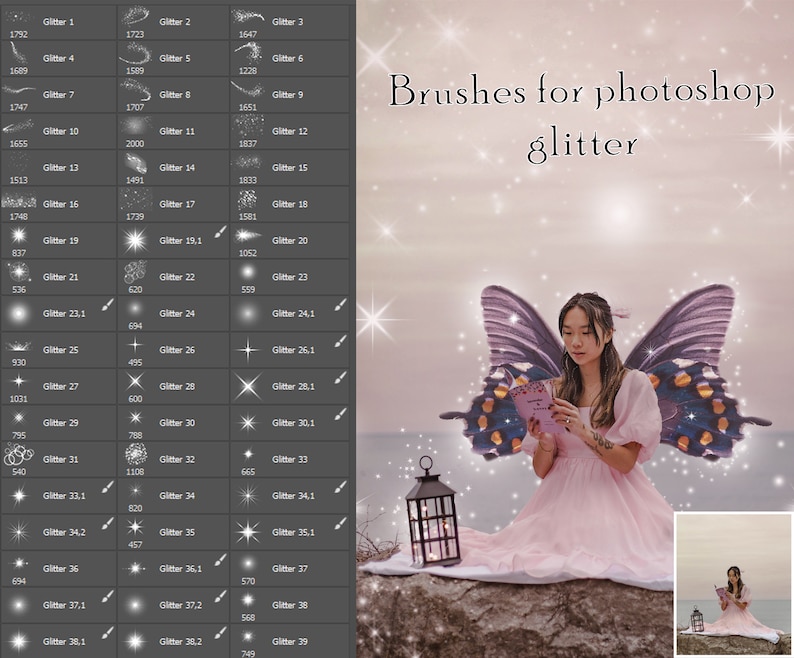The image size is (794, 658).
Task: Click the 'Glitter 24,1' label
Action: click(x=293, y=314)
